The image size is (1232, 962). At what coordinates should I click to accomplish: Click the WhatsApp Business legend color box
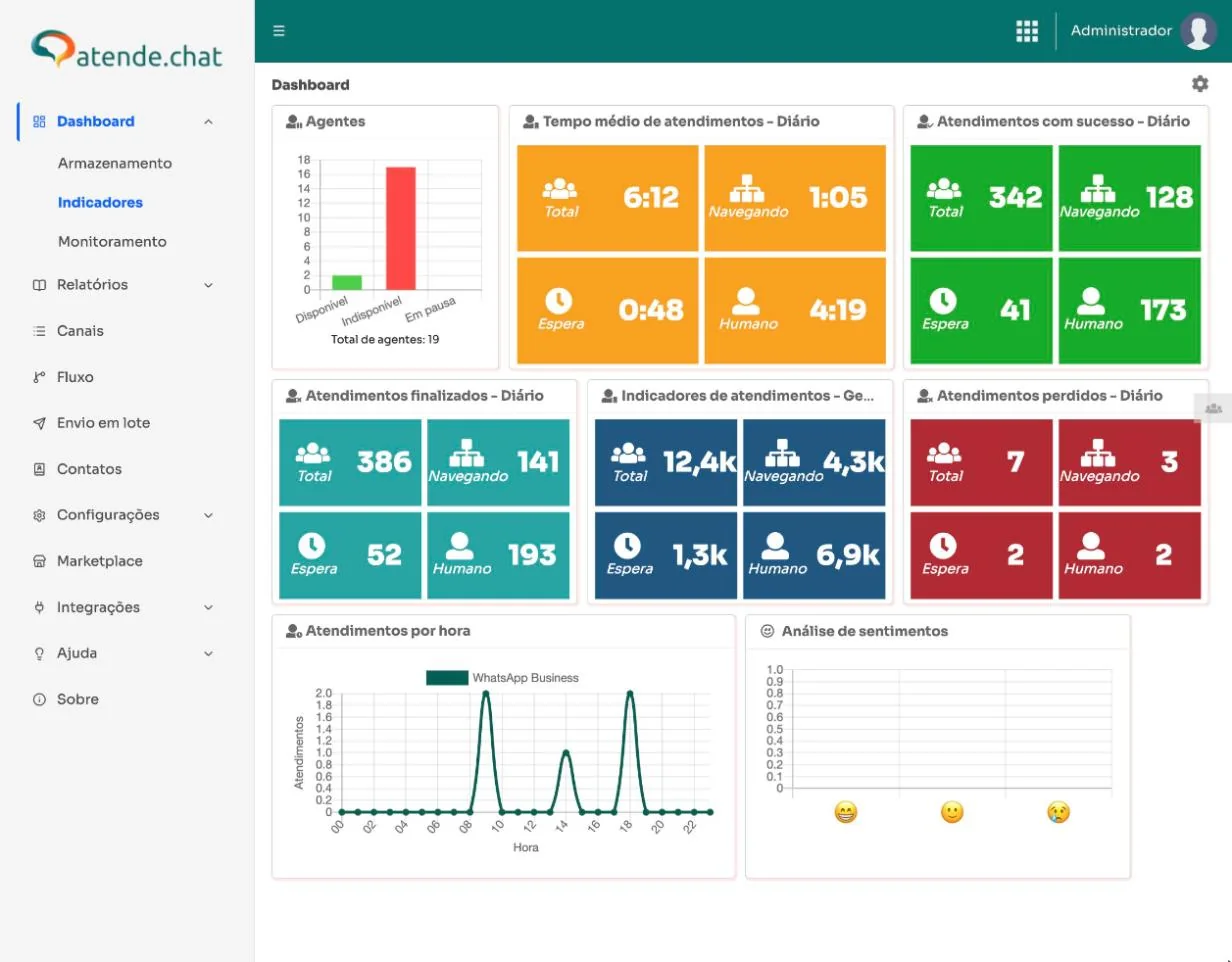pos(447,678)
